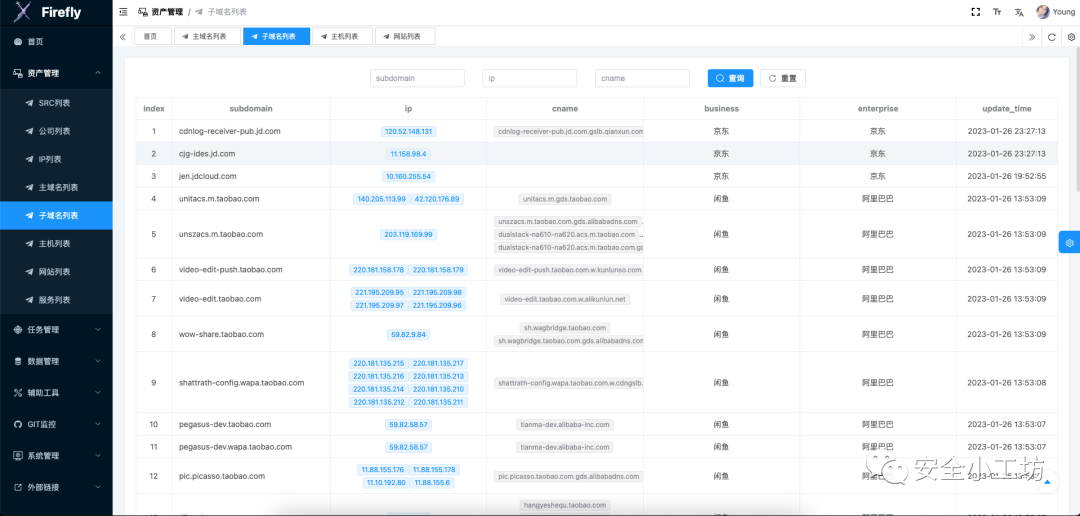Click IP tag 10.160.255.54
The image size is (1080, 516).
coord(408,176)
